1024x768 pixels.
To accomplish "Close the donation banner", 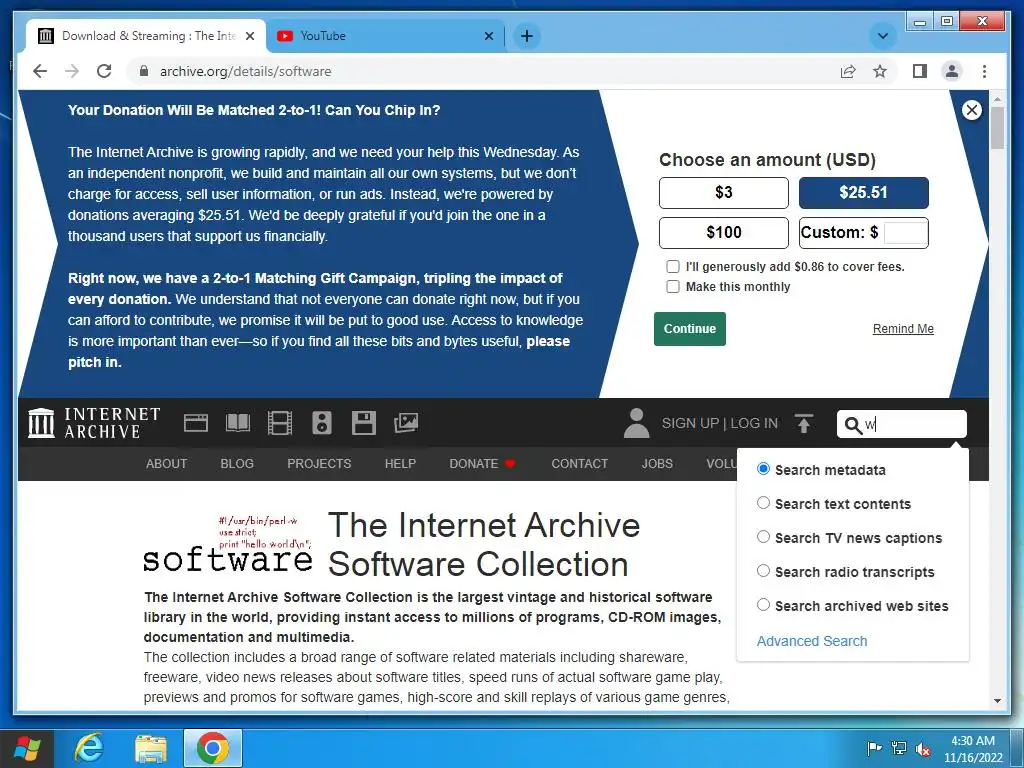I will 972,110.
